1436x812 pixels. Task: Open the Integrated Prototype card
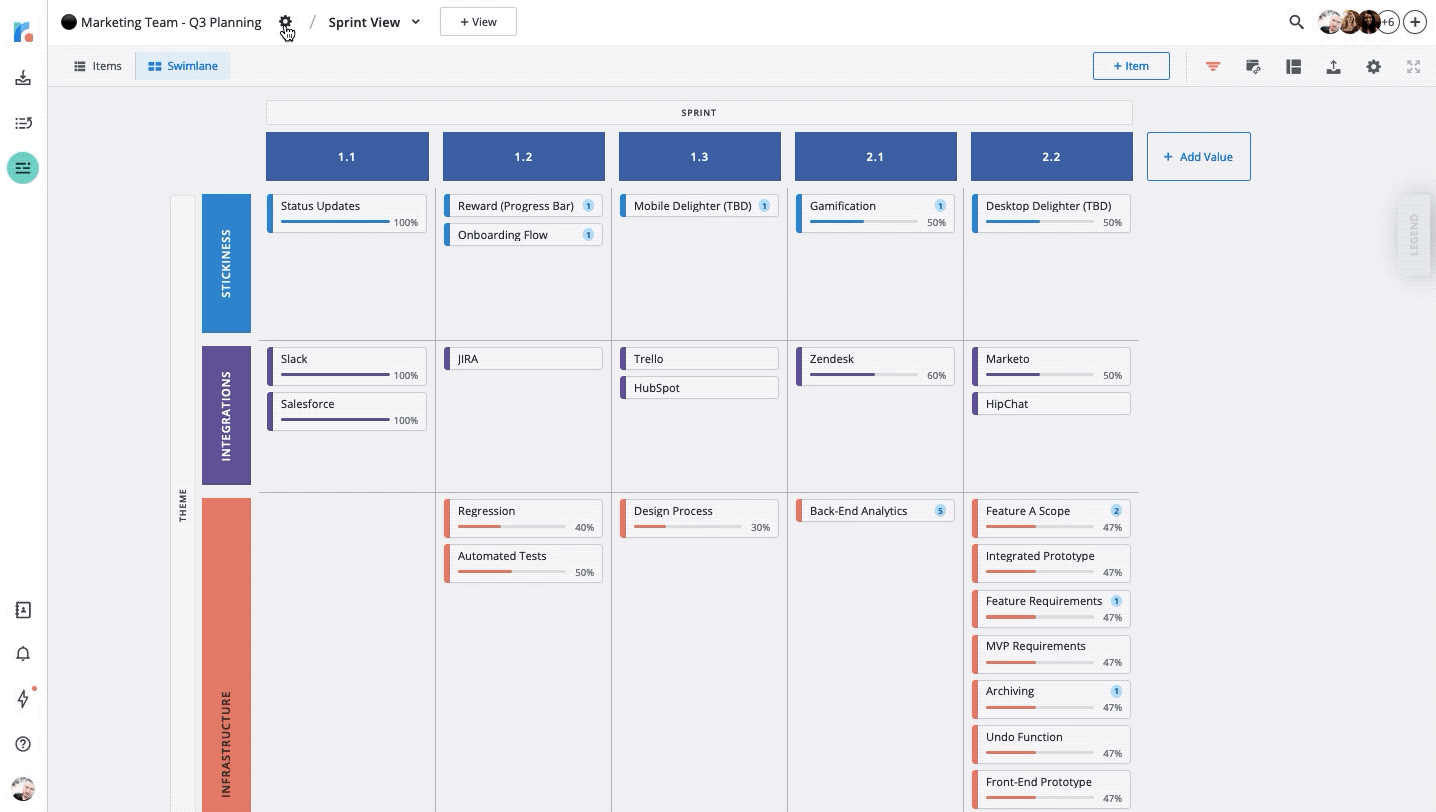click(x=1051, y=563)
